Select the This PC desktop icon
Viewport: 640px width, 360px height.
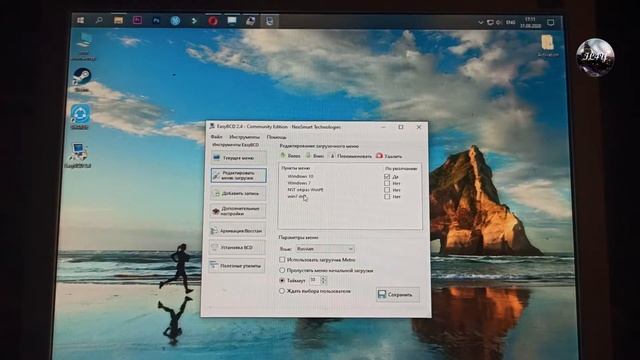[x=84, y=46]
